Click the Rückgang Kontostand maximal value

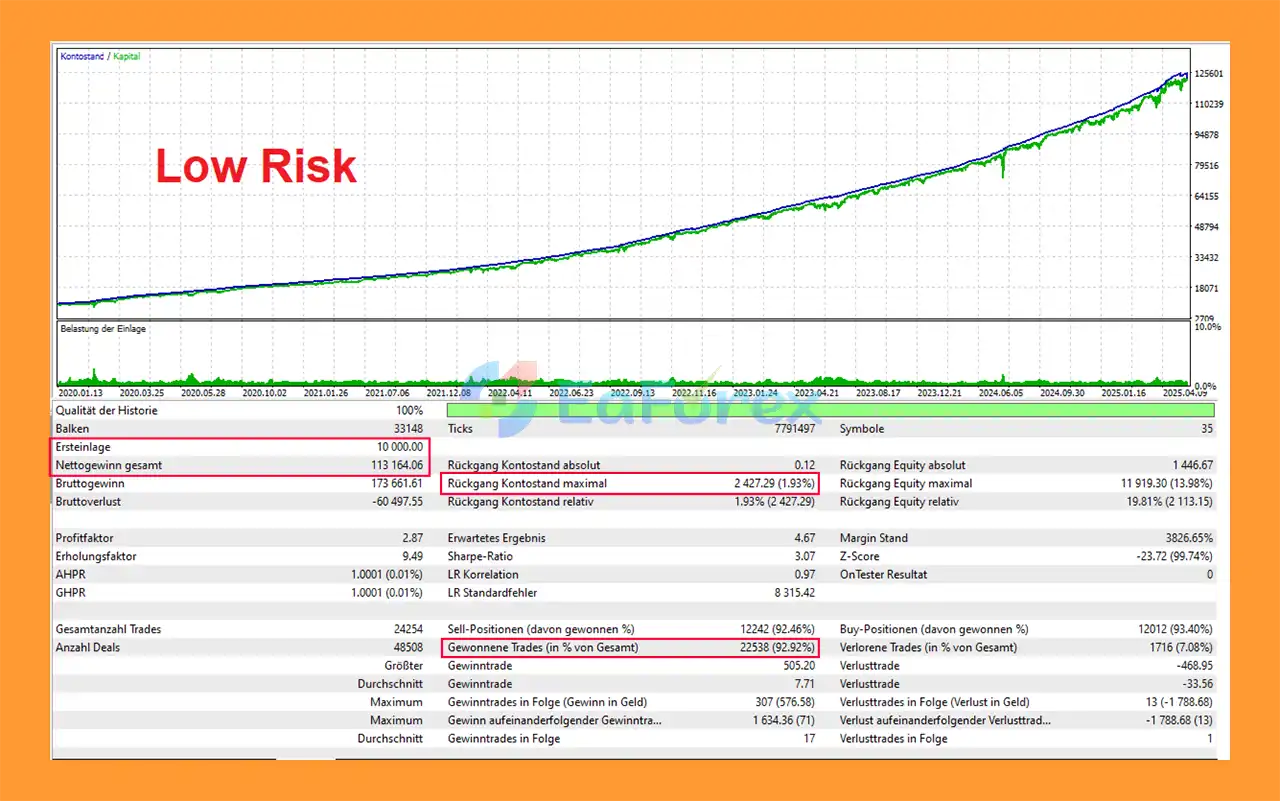click(x=774, y=484)
